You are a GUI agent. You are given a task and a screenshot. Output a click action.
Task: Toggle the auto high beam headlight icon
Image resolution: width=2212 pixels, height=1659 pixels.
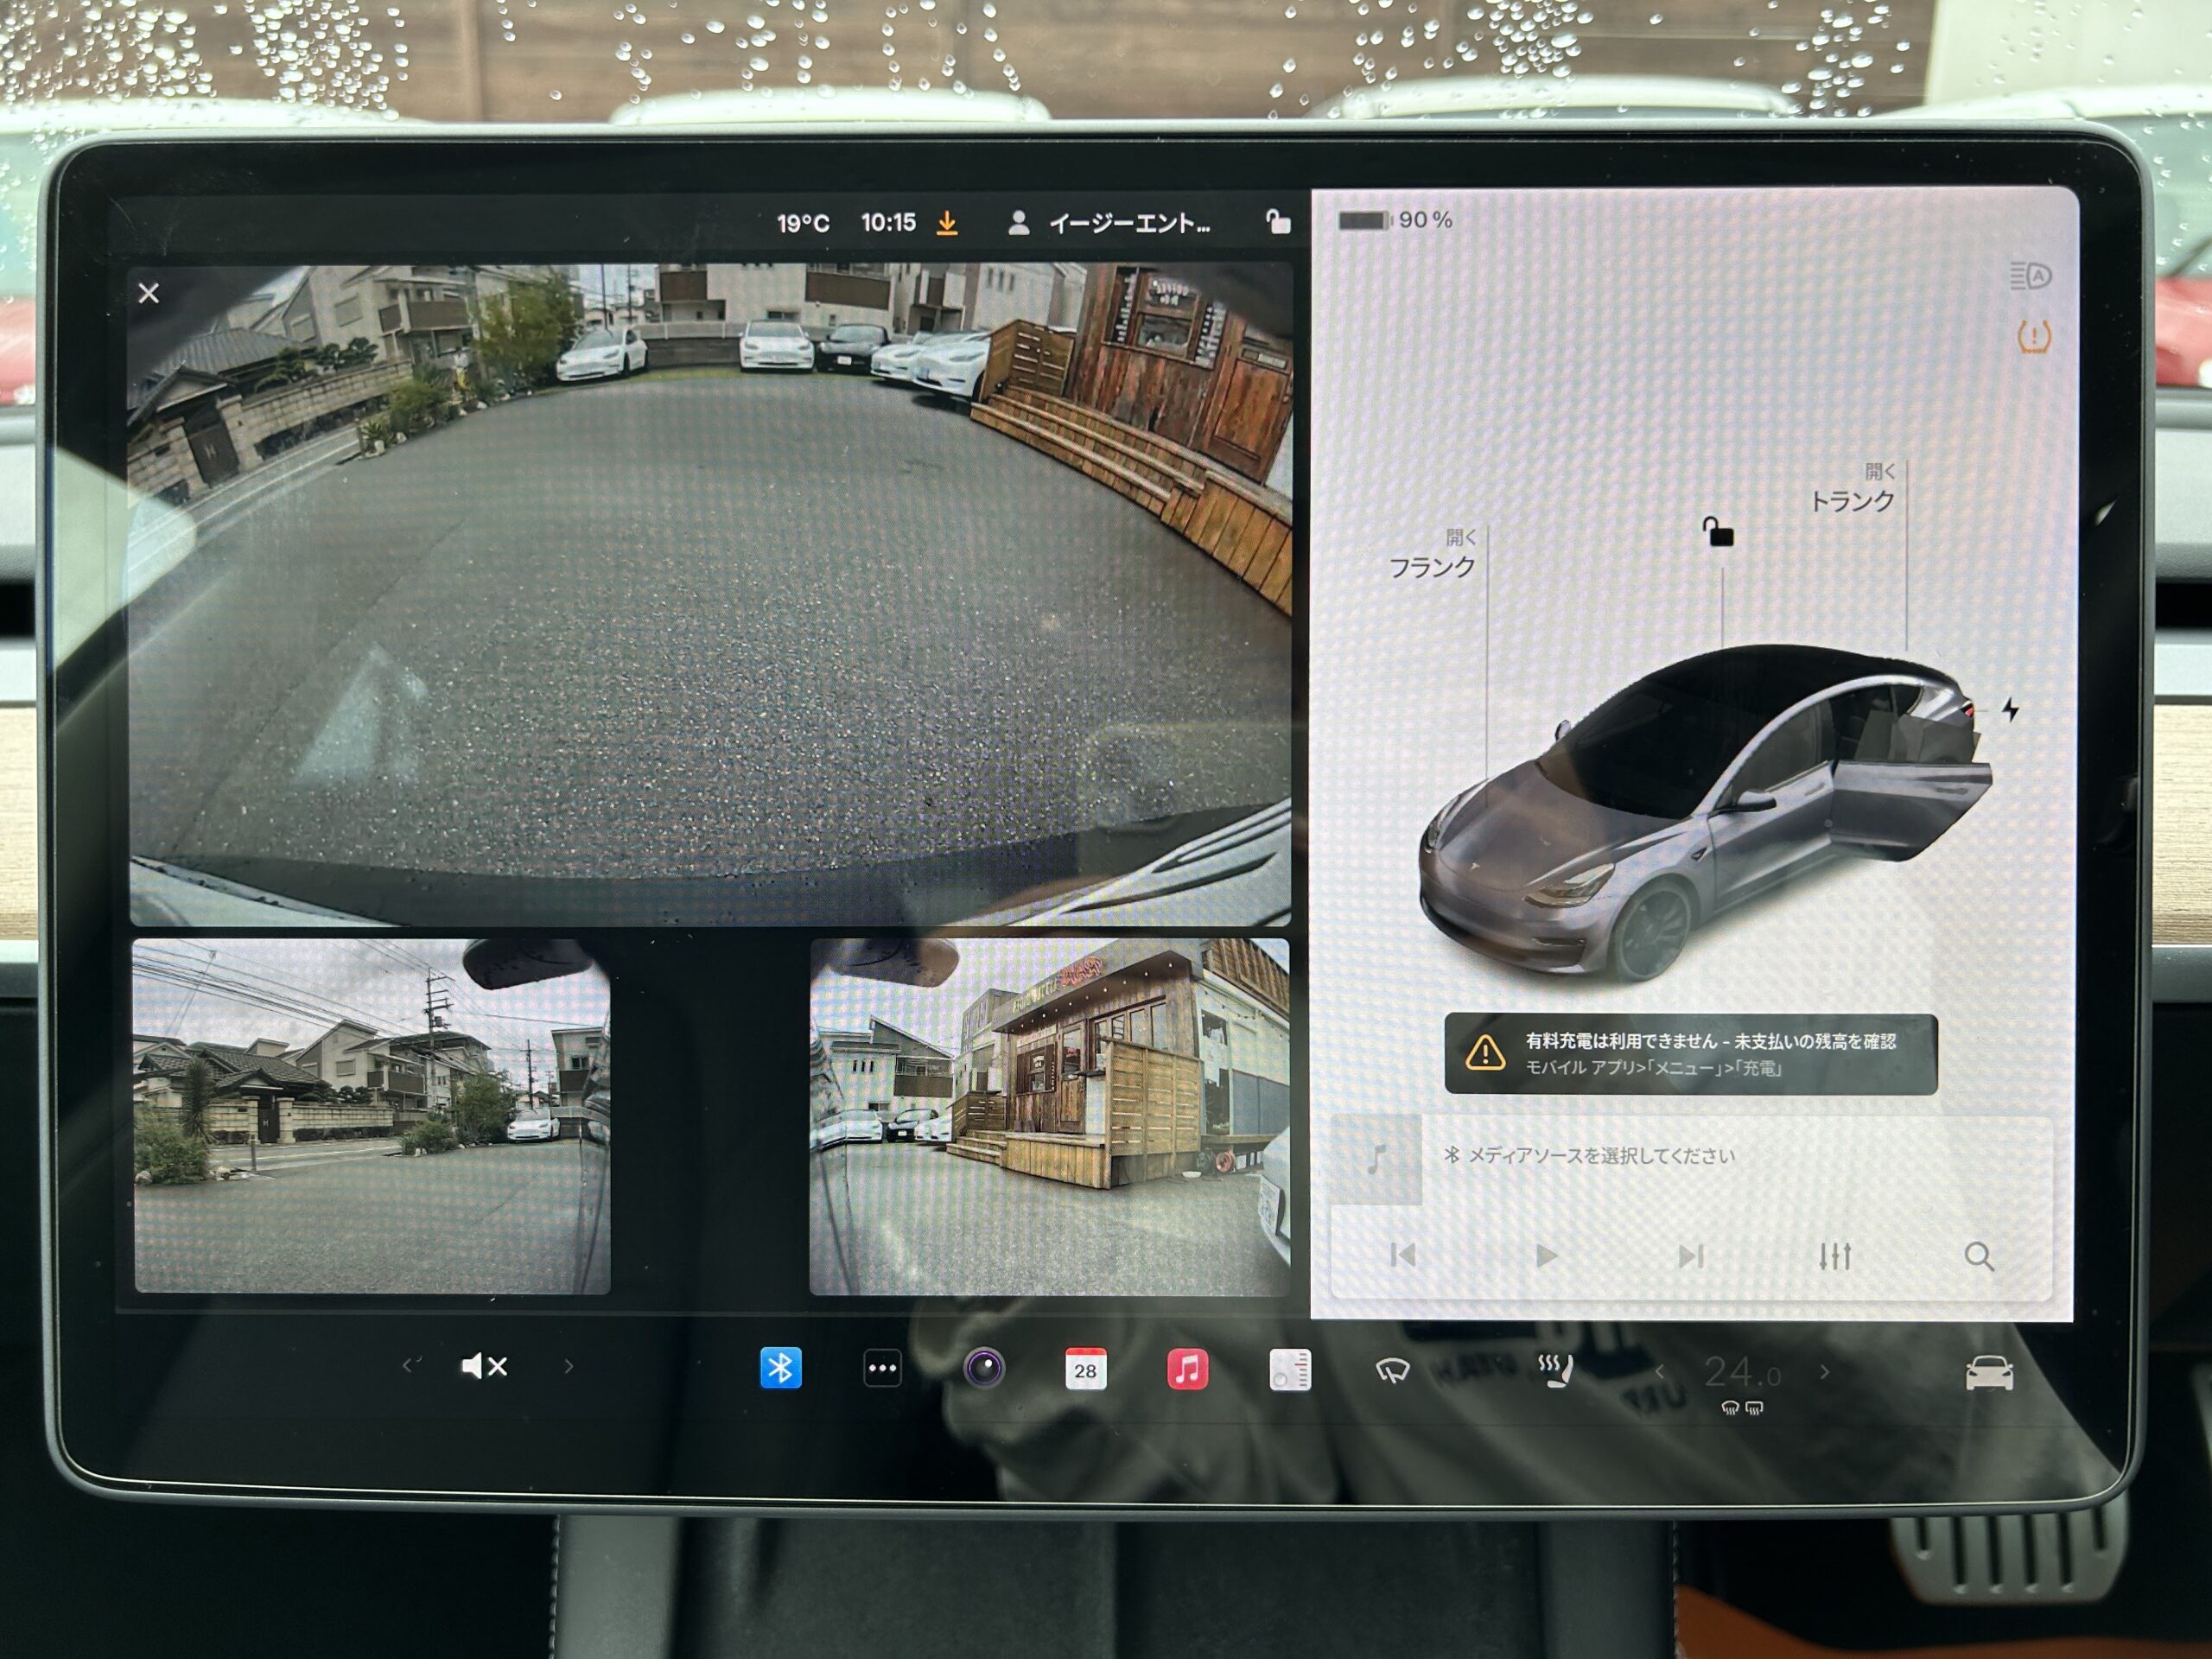tap(2030, 276)
